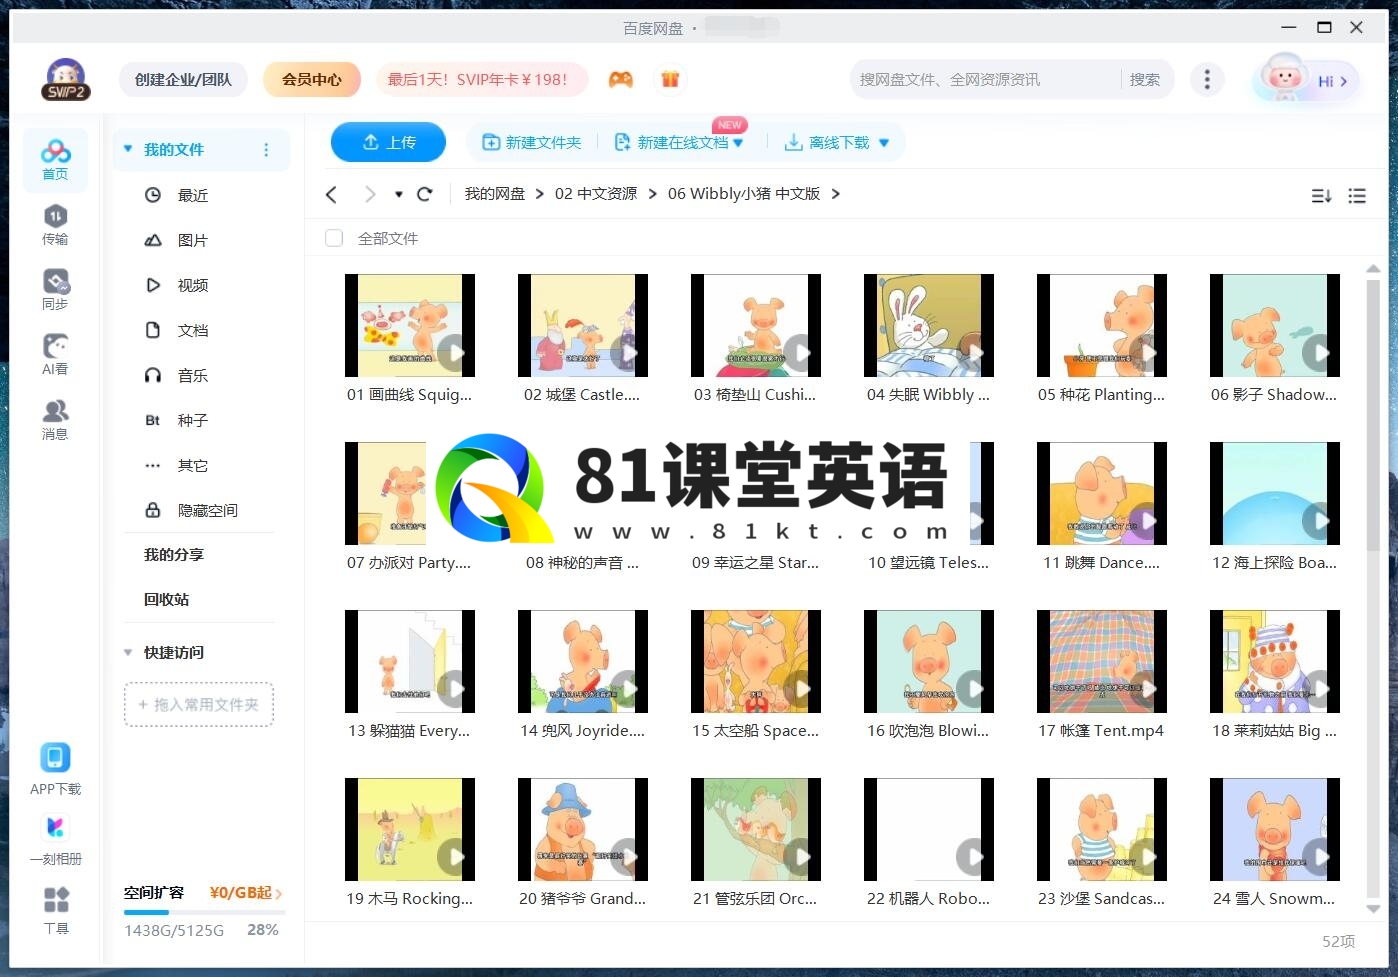Collapse the 快捷访问 section arrow
This screenshot has height=977, width=1398.
coord(128,652)
